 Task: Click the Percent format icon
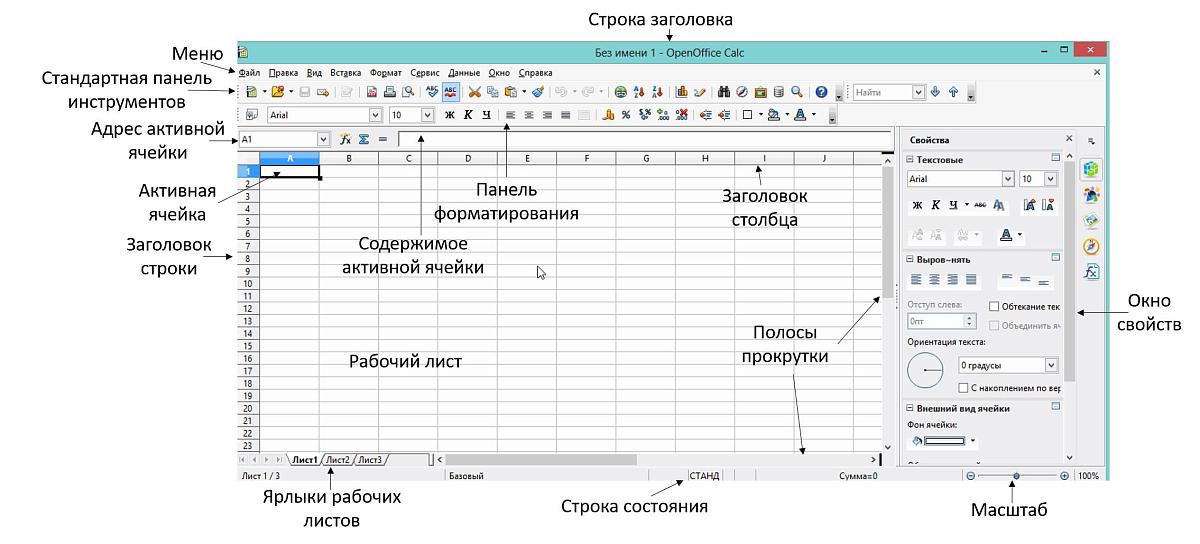coord(626,115)
